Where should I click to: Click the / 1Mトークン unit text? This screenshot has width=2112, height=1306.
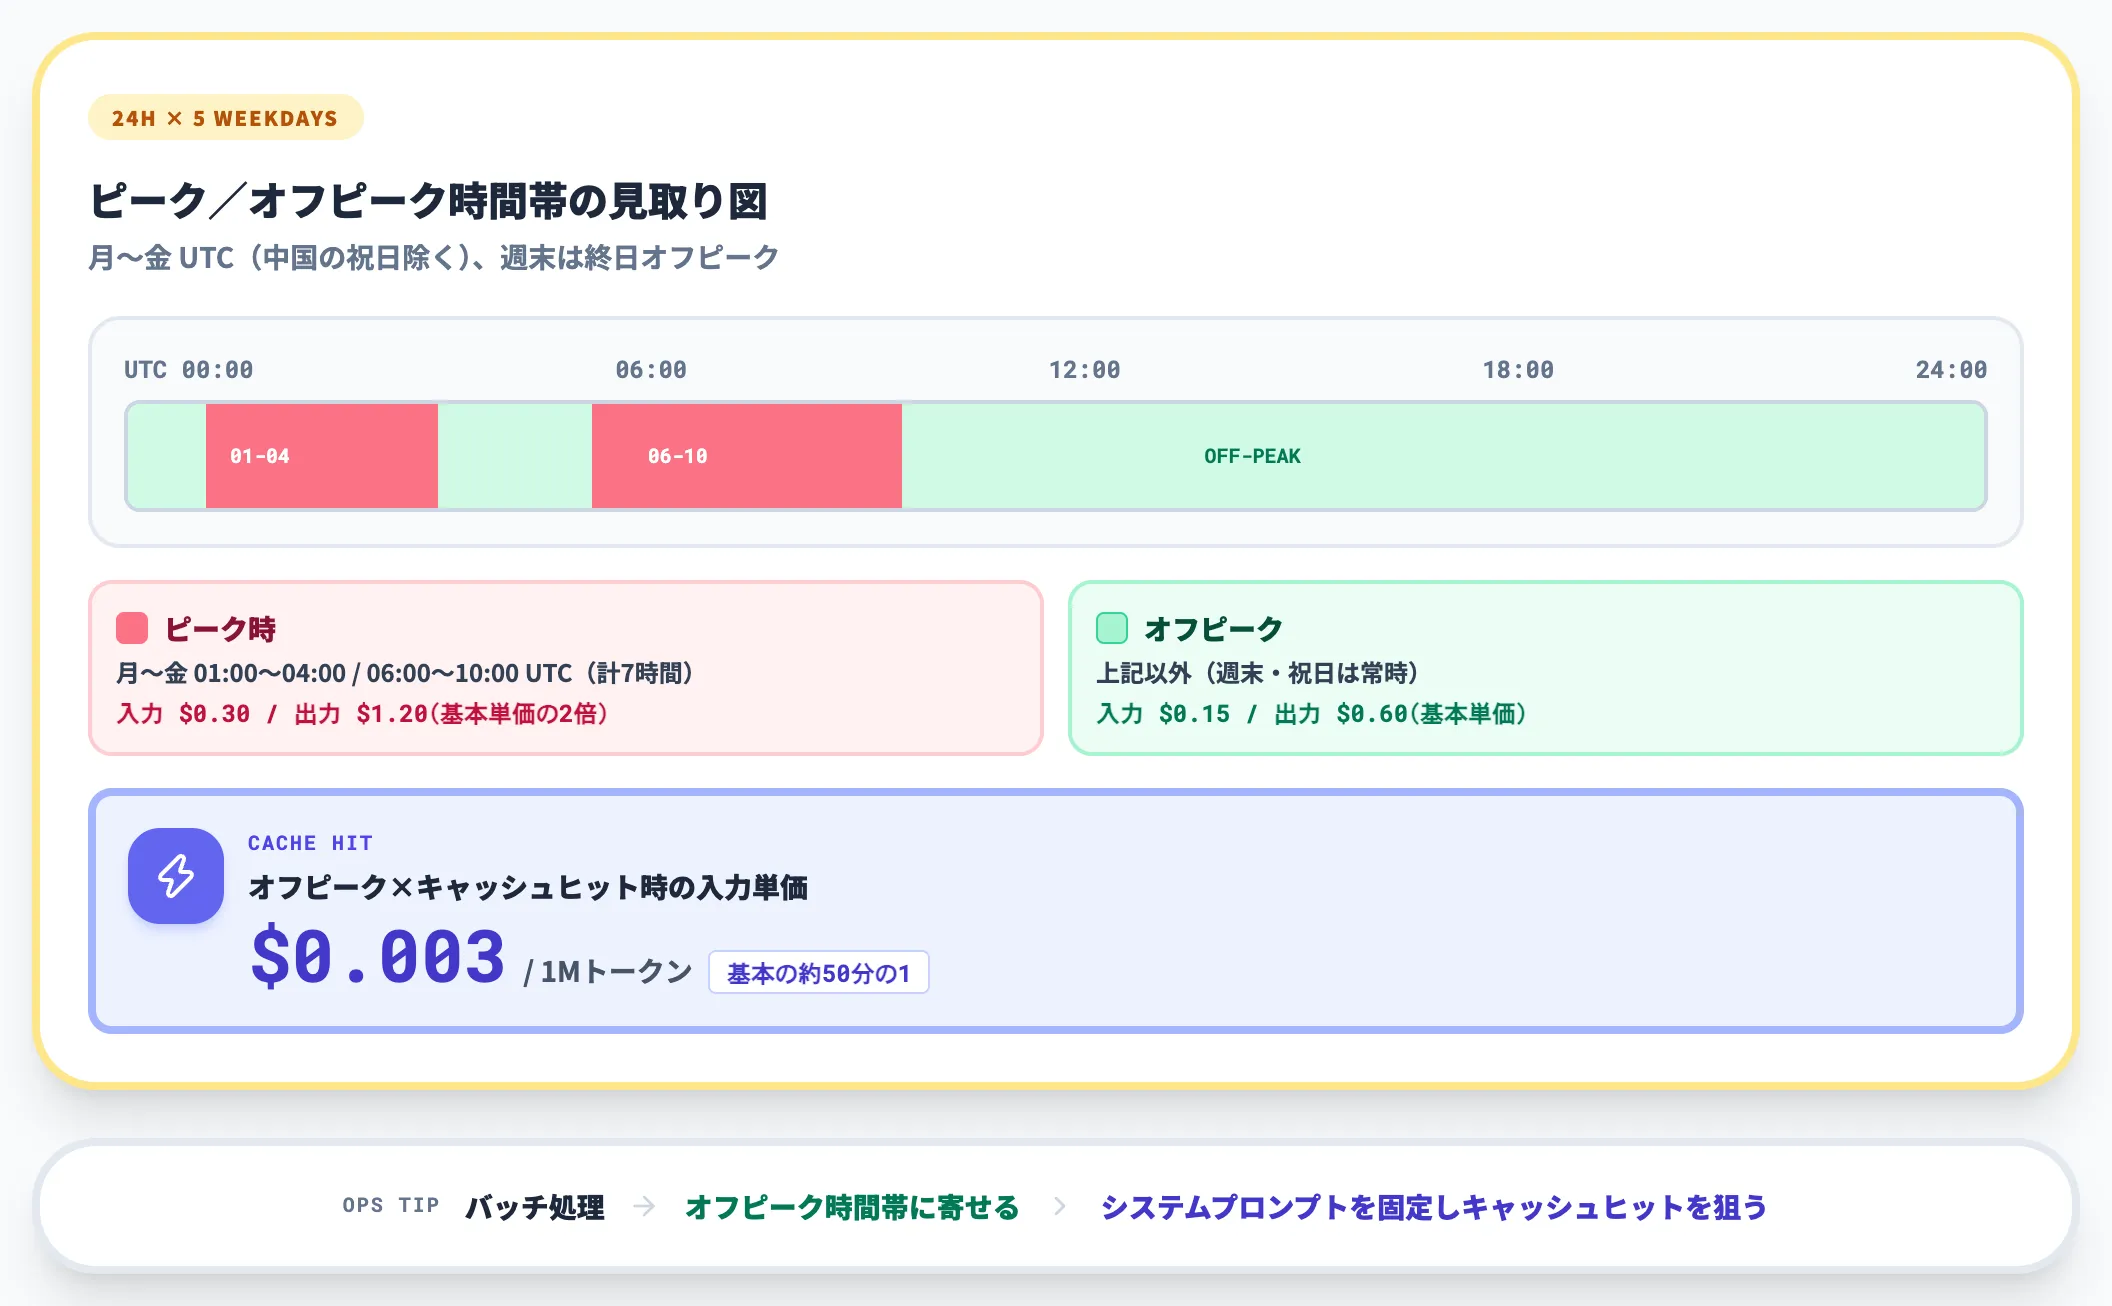click(607, 971)
